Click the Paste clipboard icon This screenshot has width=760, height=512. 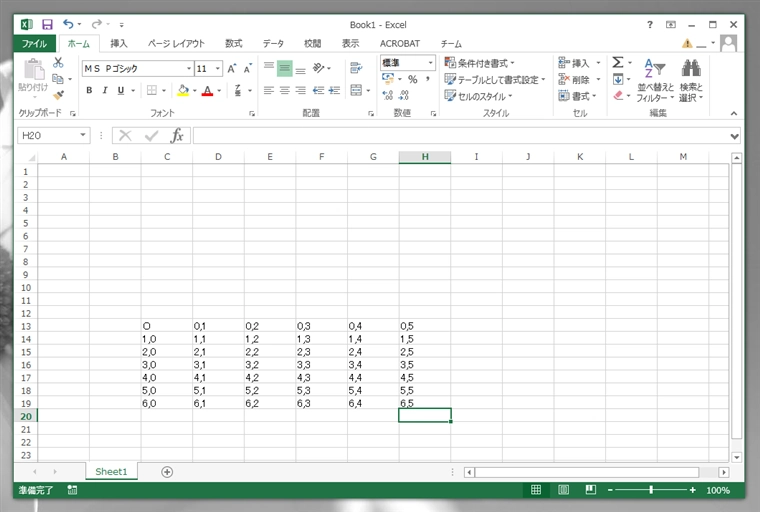(33, 69)
